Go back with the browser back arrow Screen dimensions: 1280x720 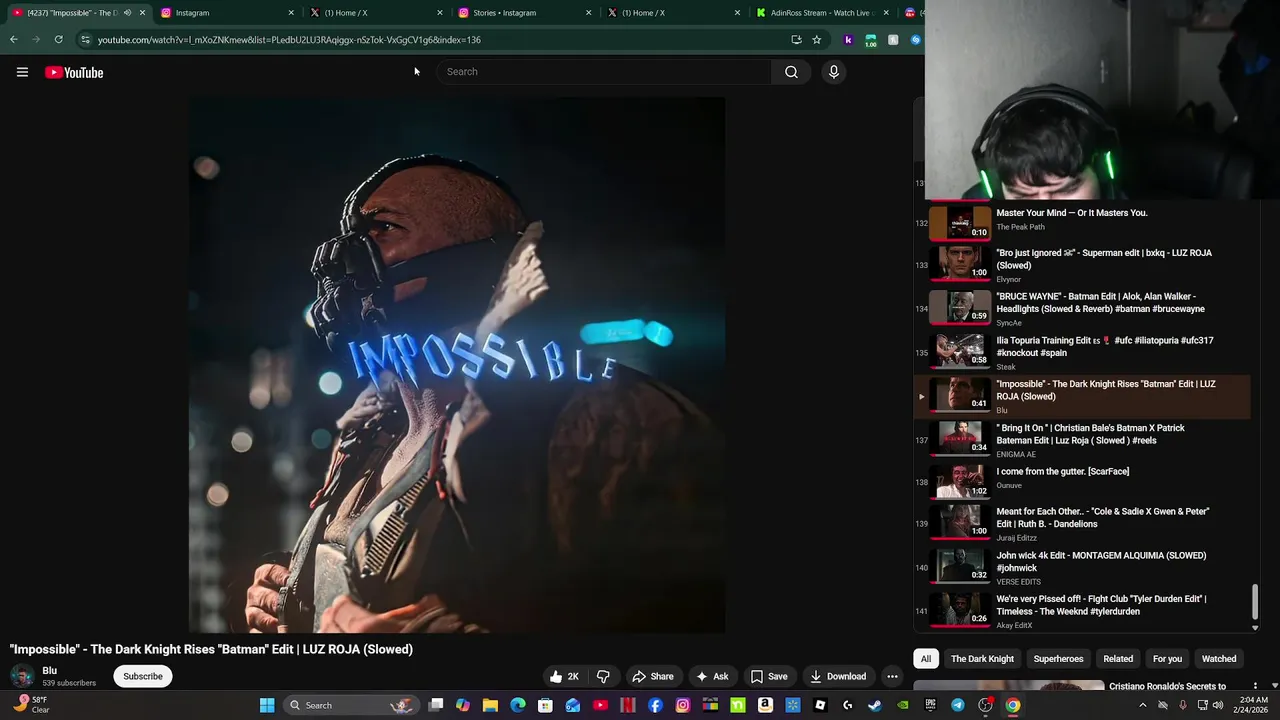pos(13,40)
